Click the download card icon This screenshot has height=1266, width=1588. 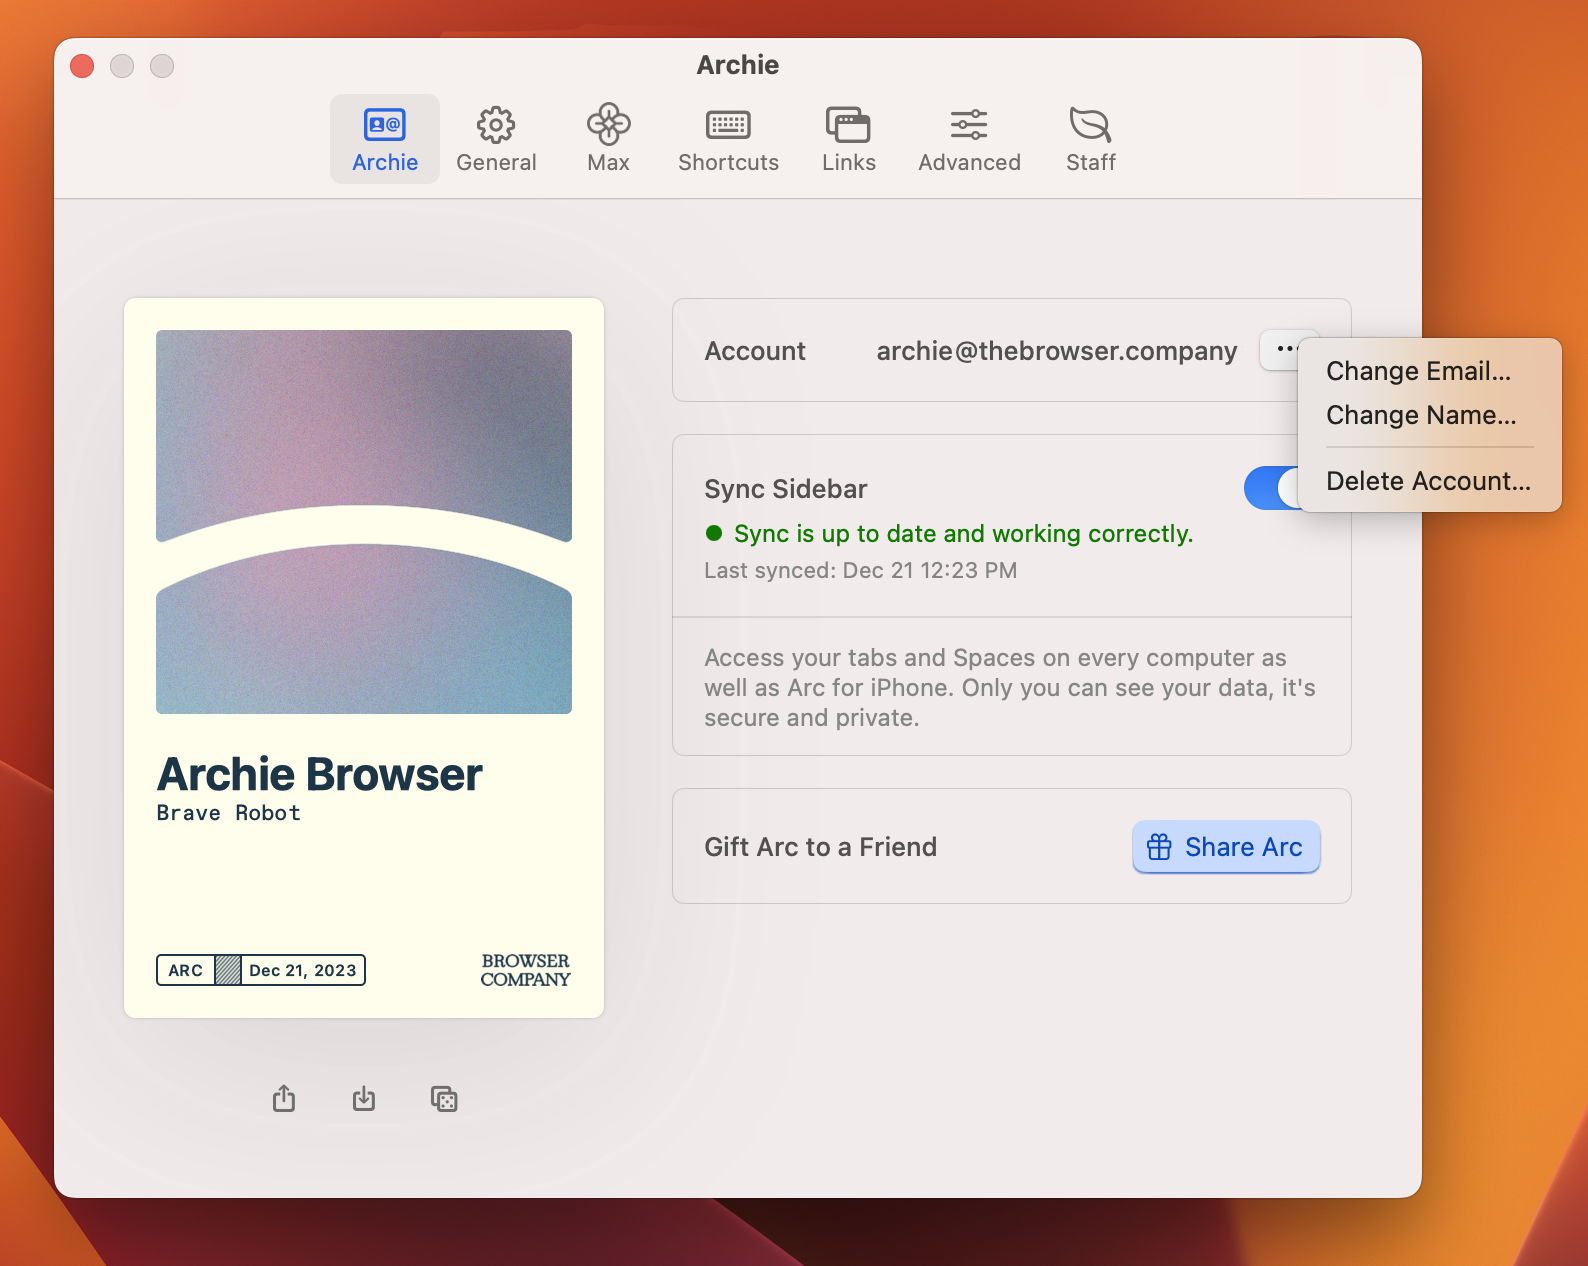click(364, 1098)
